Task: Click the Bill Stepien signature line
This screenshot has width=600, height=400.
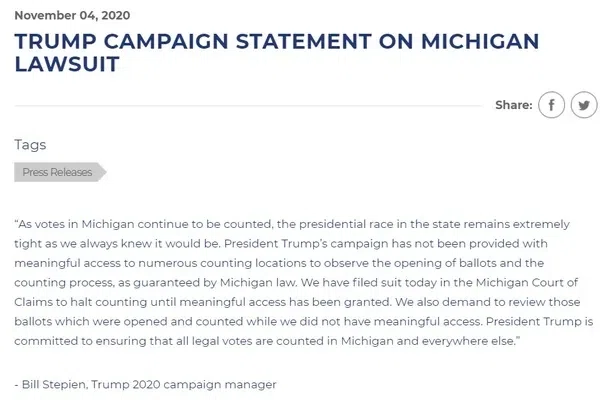Action: pos(145,384)
